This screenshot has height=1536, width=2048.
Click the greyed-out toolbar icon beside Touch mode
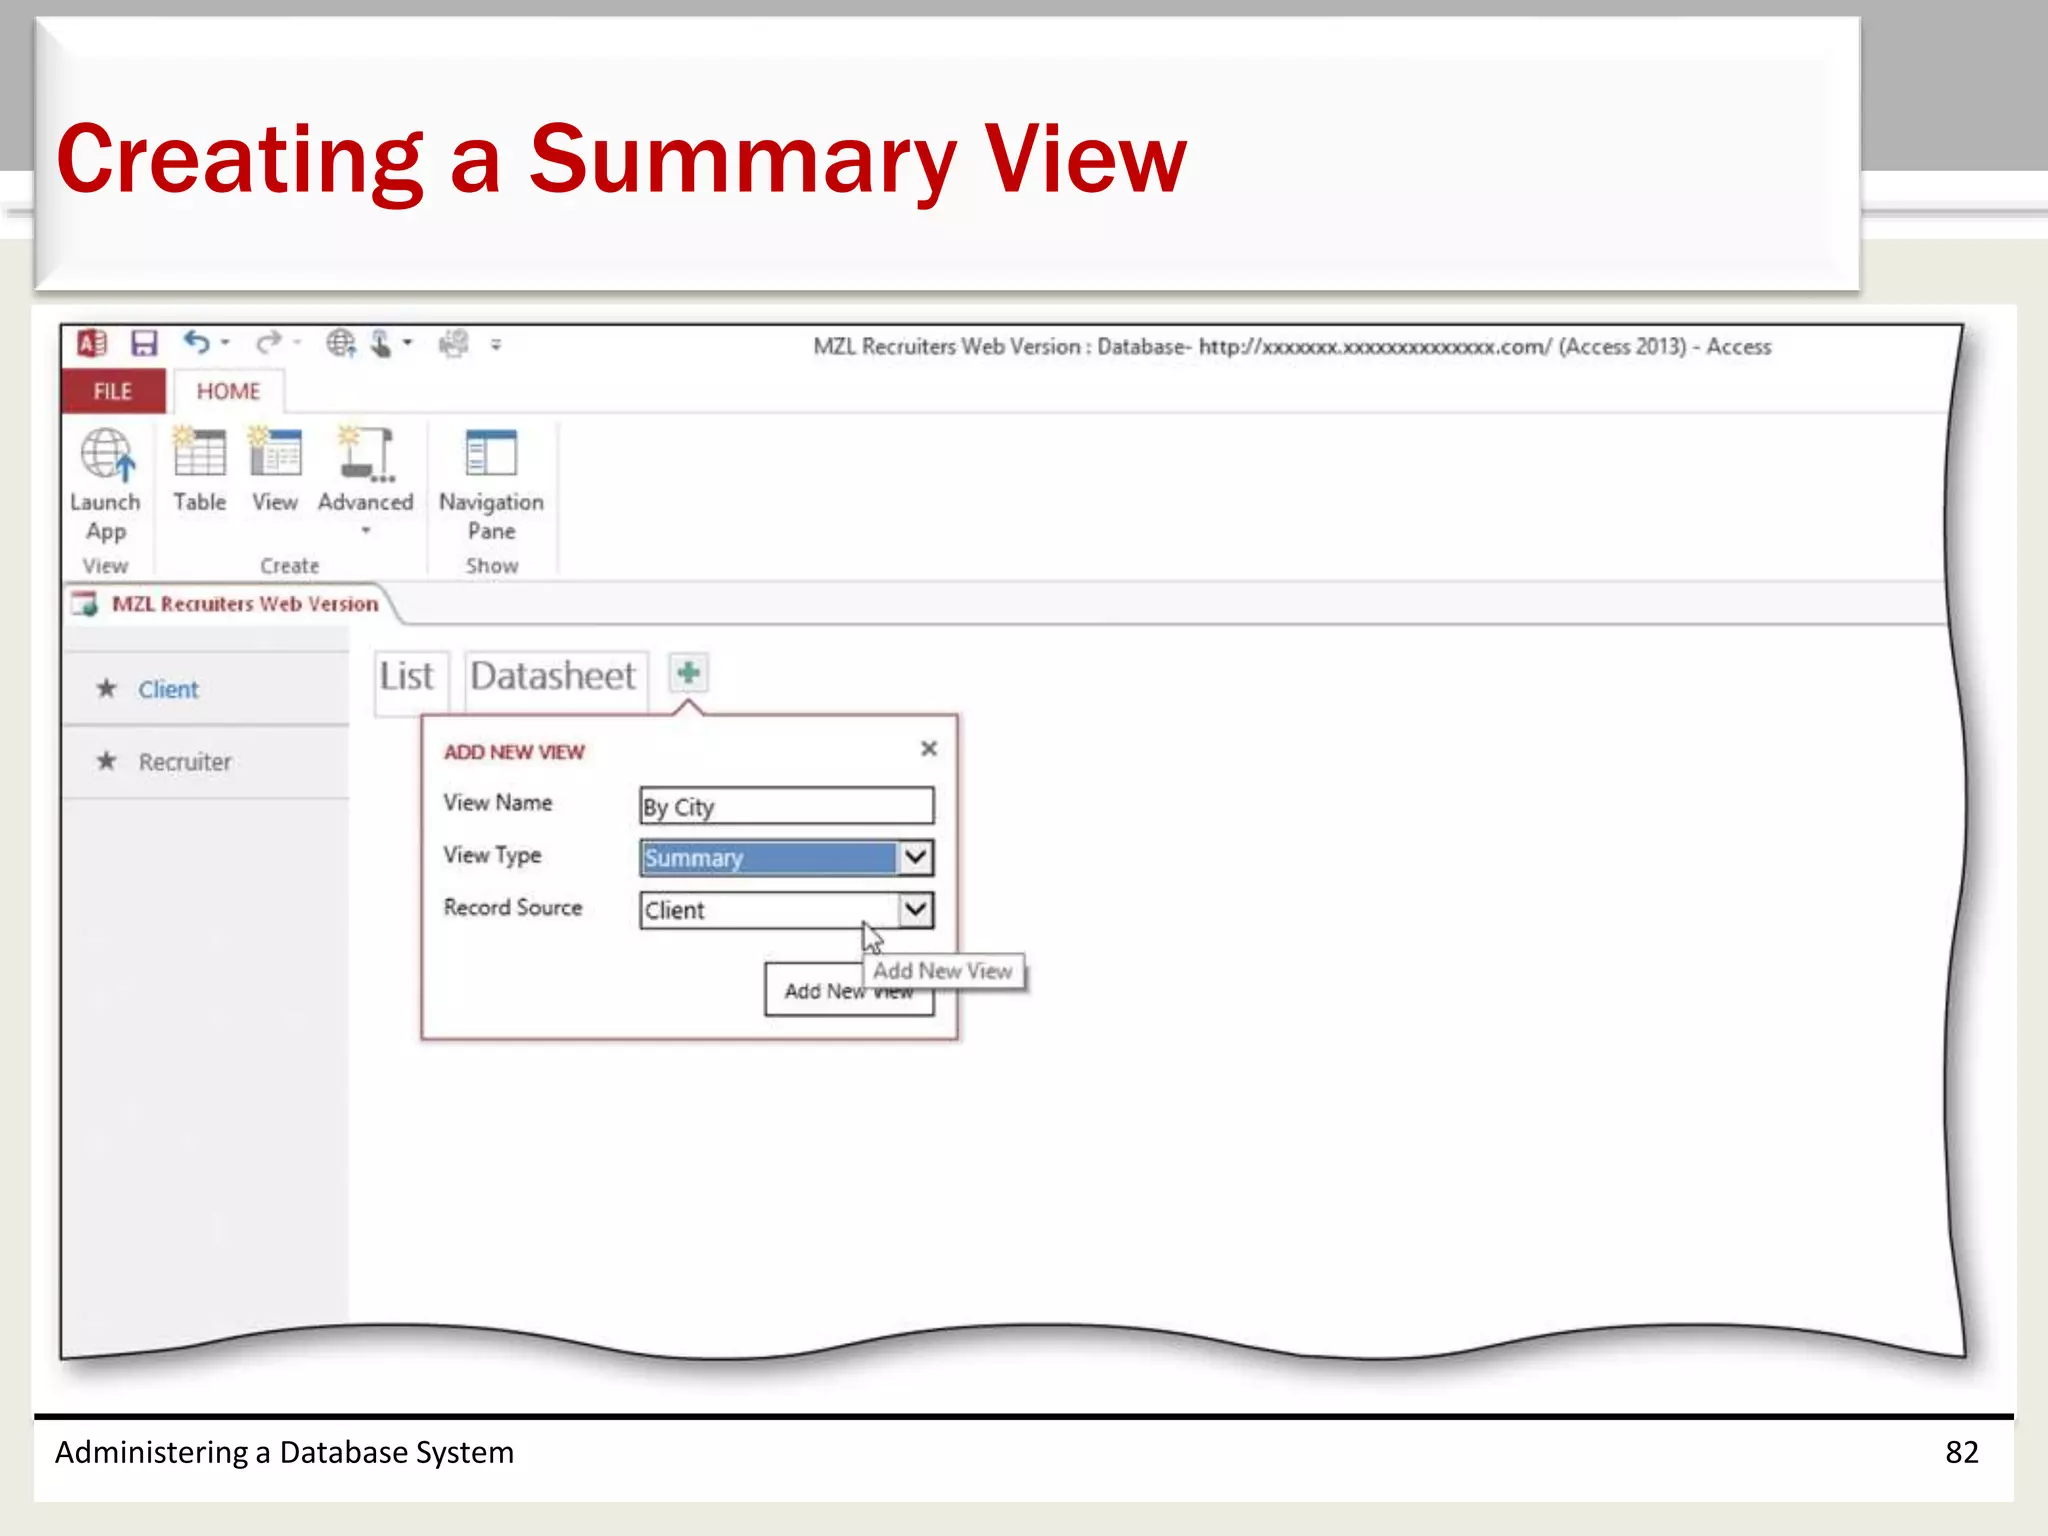(x=454, y=344)
